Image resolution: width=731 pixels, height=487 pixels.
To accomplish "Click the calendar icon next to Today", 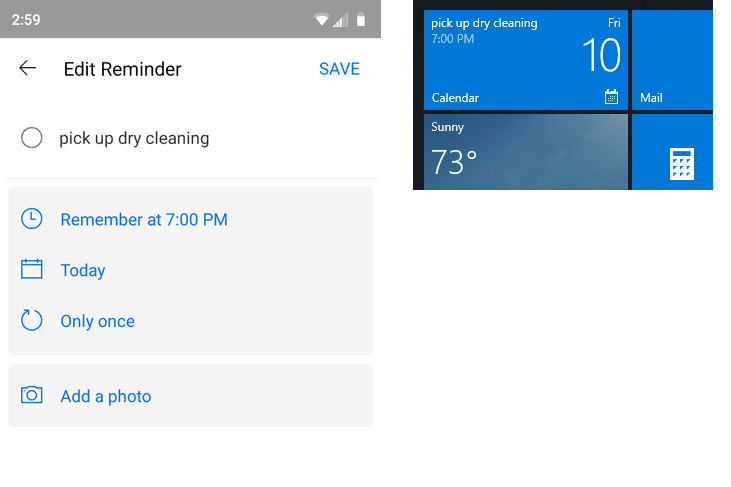I will (32, 269).
